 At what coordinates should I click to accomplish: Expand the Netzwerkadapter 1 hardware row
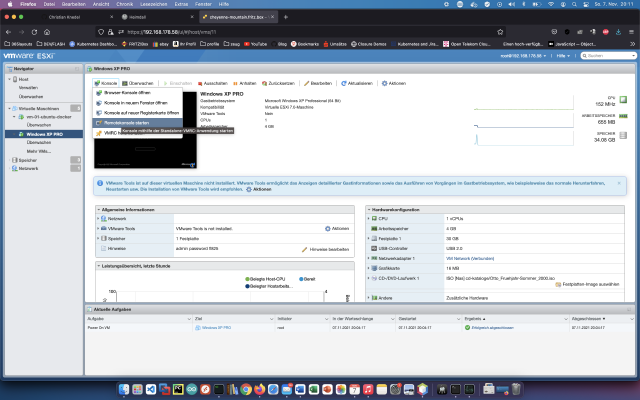[369, 258]
